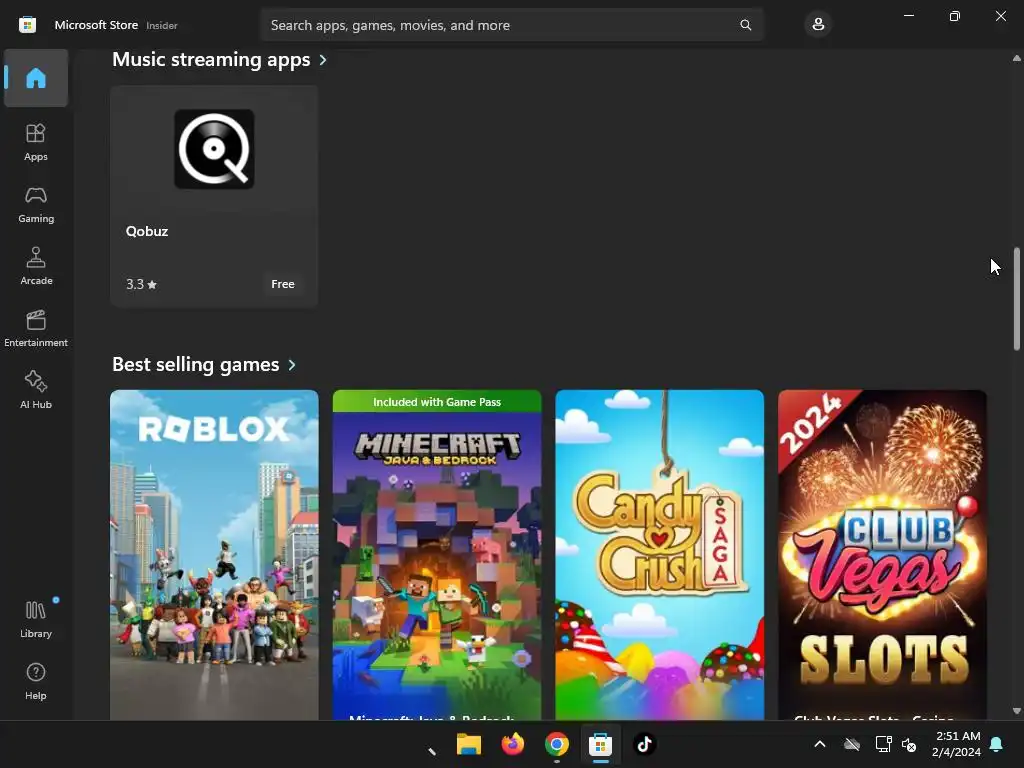Open the Minecraft Java & Bedrock card
The height and width of the screenshot is (768, 1024).
[437, 555]
